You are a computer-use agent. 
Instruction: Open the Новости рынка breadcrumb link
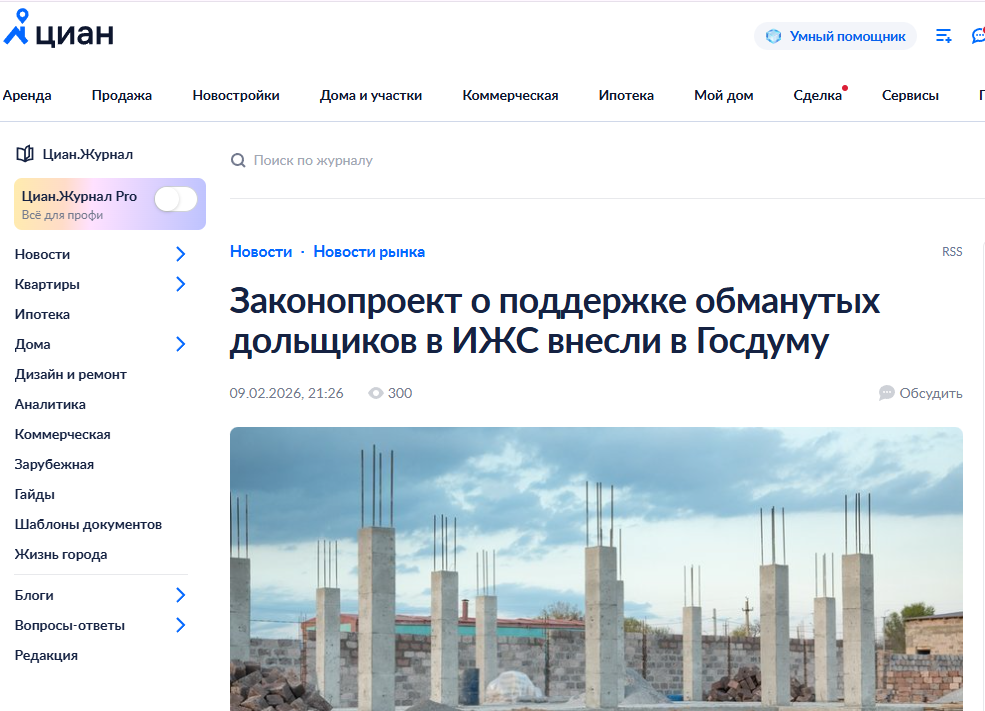pyautogui.click(x=368, y=251)
